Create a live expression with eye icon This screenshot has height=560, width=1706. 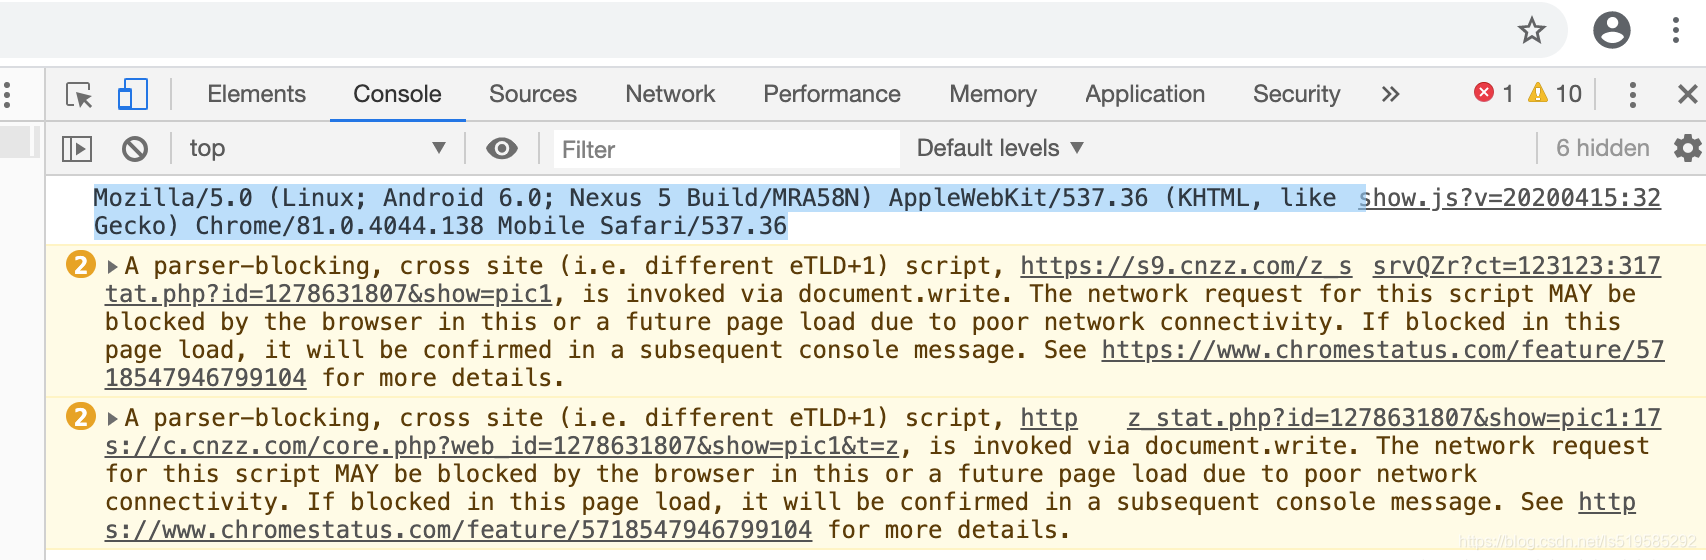(x=502, y=149)
